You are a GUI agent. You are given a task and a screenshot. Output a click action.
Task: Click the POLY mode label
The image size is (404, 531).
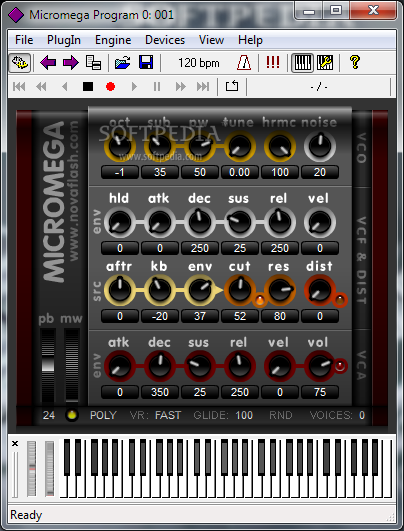click(103, 415)
